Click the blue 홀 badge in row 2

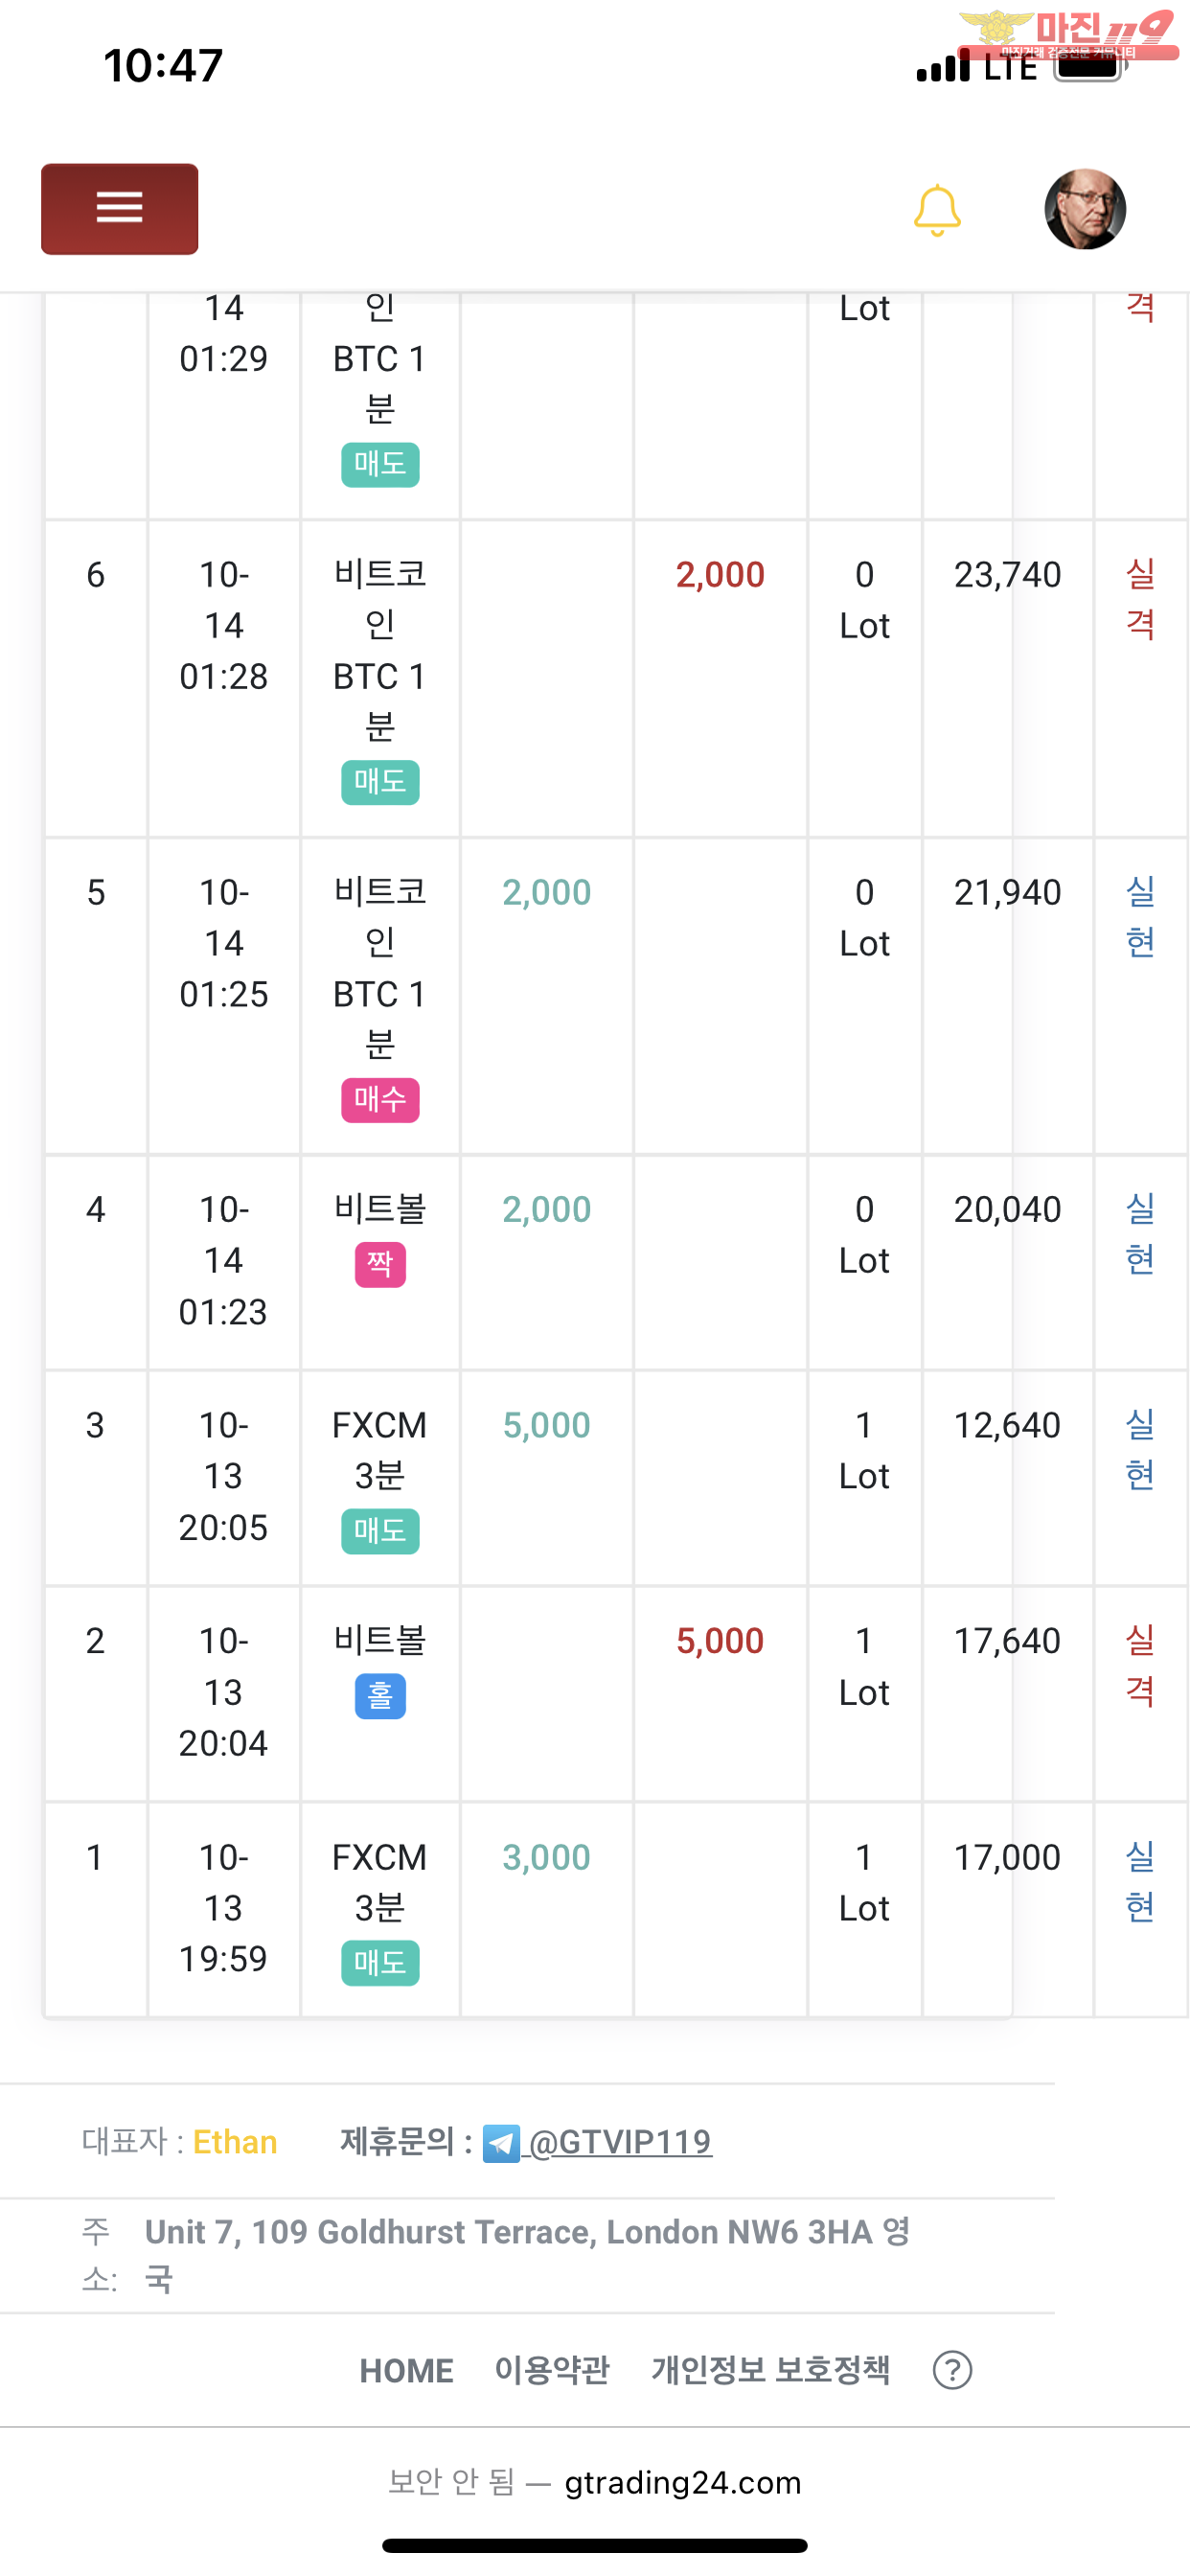[x=380, y=1696]
